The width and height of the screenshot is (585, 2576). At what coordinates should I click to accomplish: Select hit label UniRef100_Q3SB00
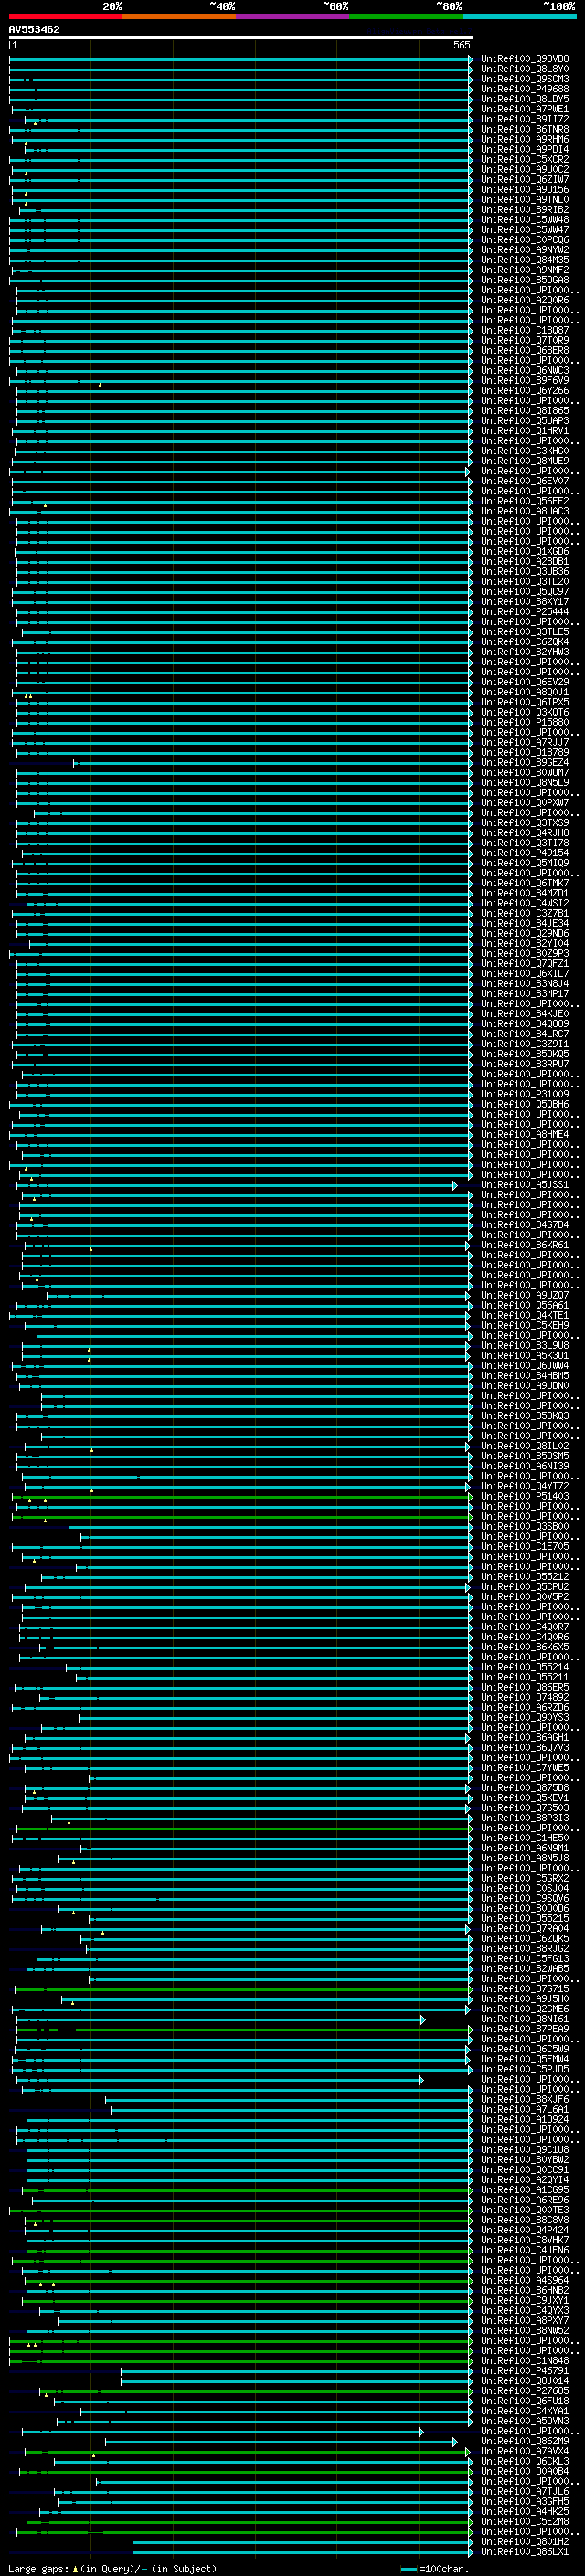click(x=525, y=1527)
